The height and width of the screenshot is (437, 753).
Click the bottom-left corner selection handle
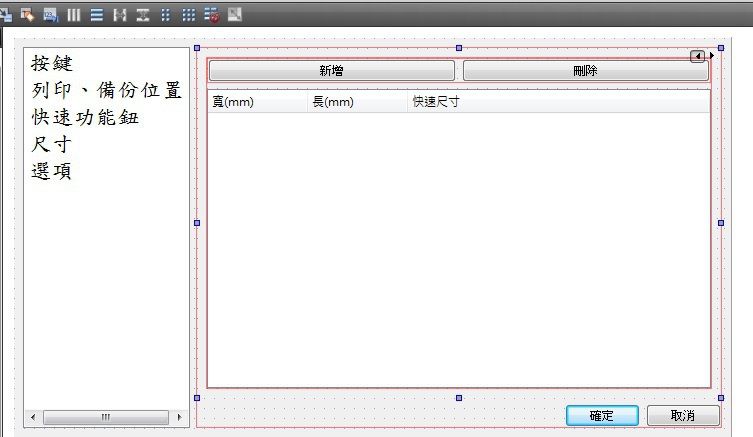point(197,398)
